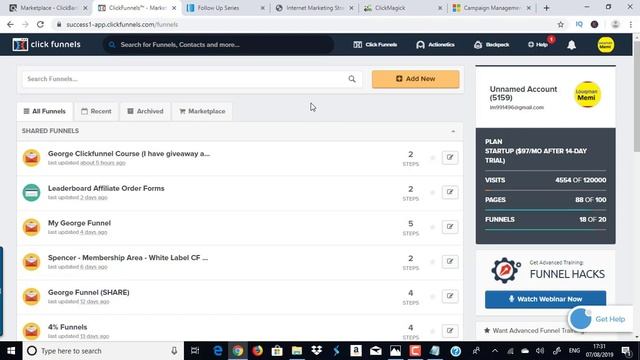
Task: Click the search magnifier in Search Funnels box
Action: tap(352, 79)
